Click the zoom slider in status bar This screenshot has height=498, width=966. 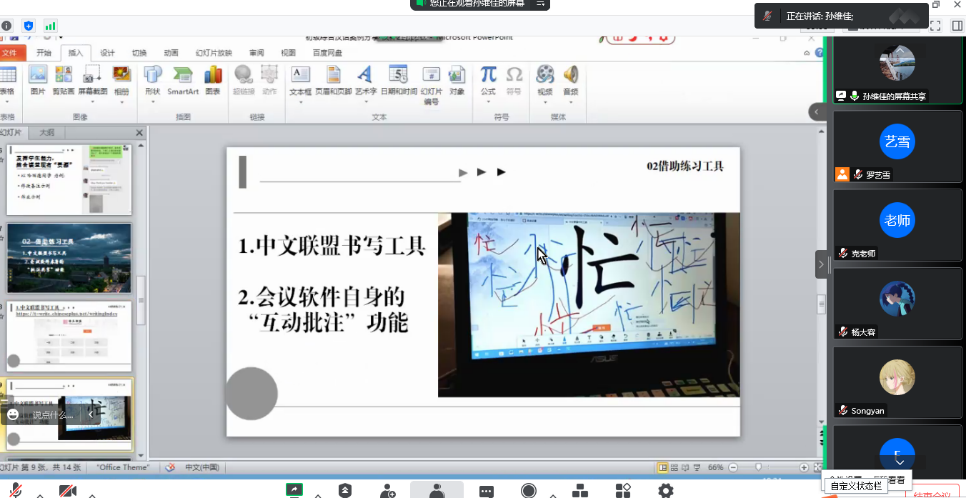[760, 467]
